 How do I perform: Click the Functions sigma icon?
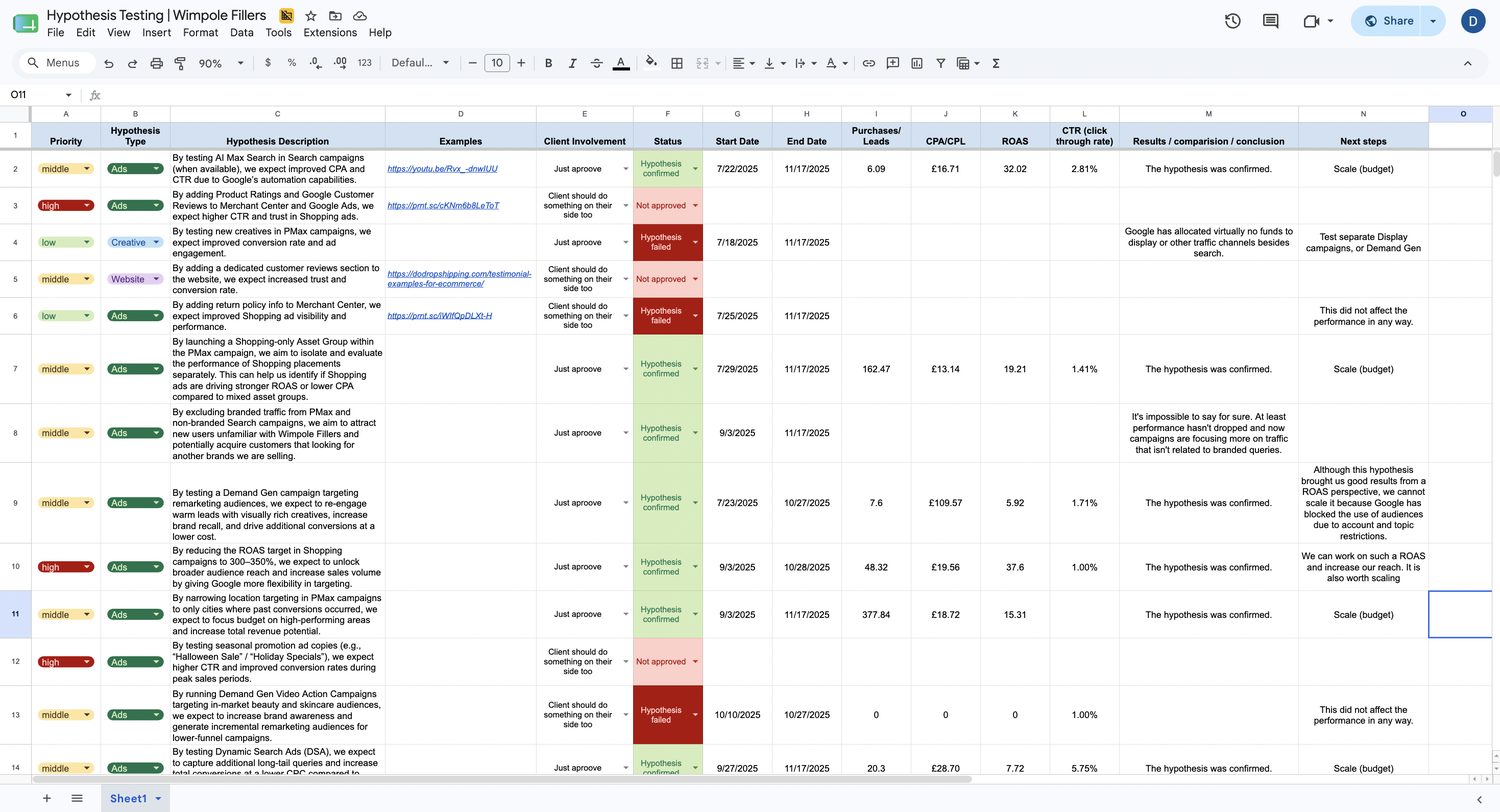pos(996,63)
